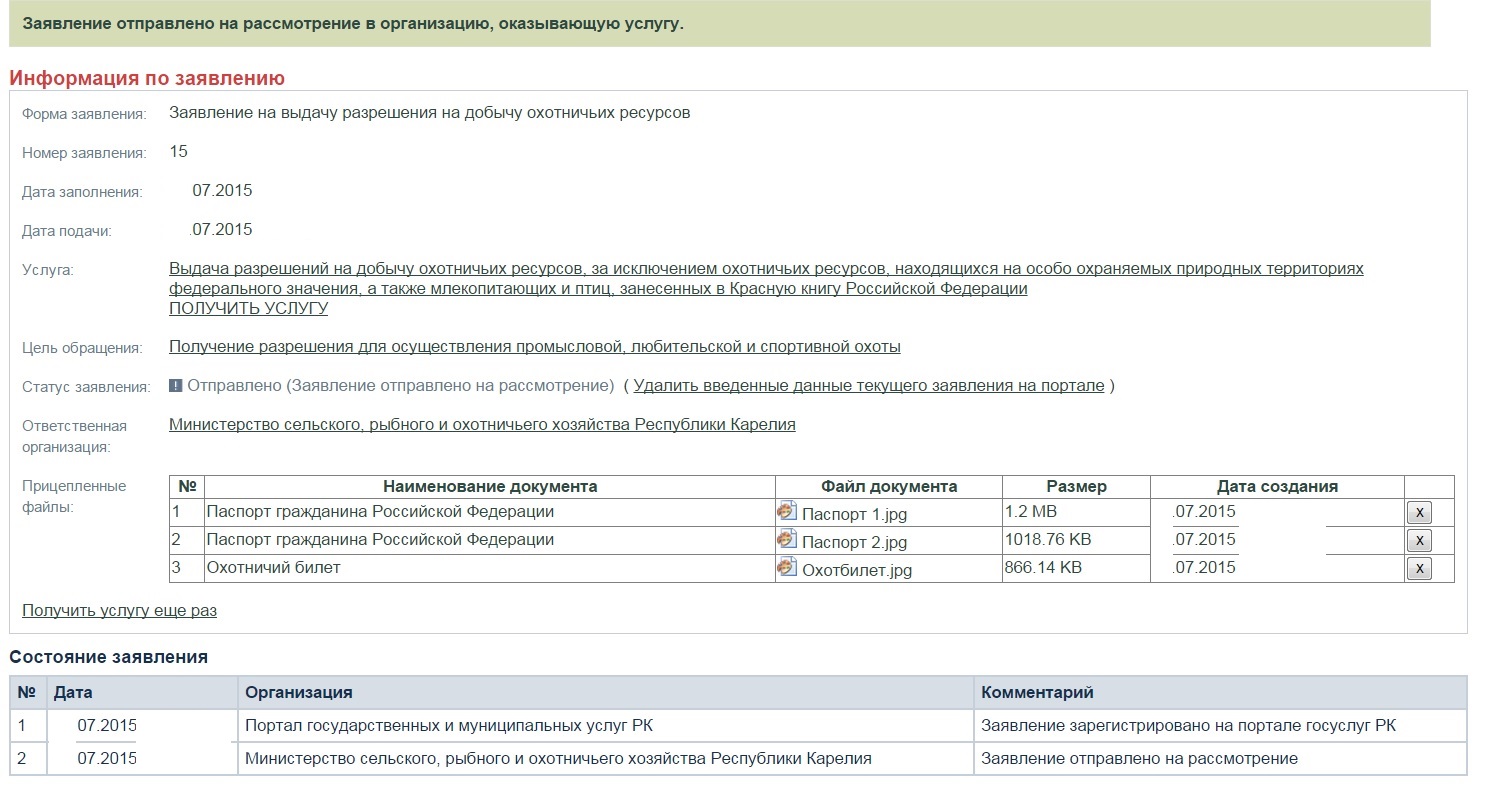Click Получить услугу еще раз link
Screen dimensions: 1485x802
click(119, 610)
